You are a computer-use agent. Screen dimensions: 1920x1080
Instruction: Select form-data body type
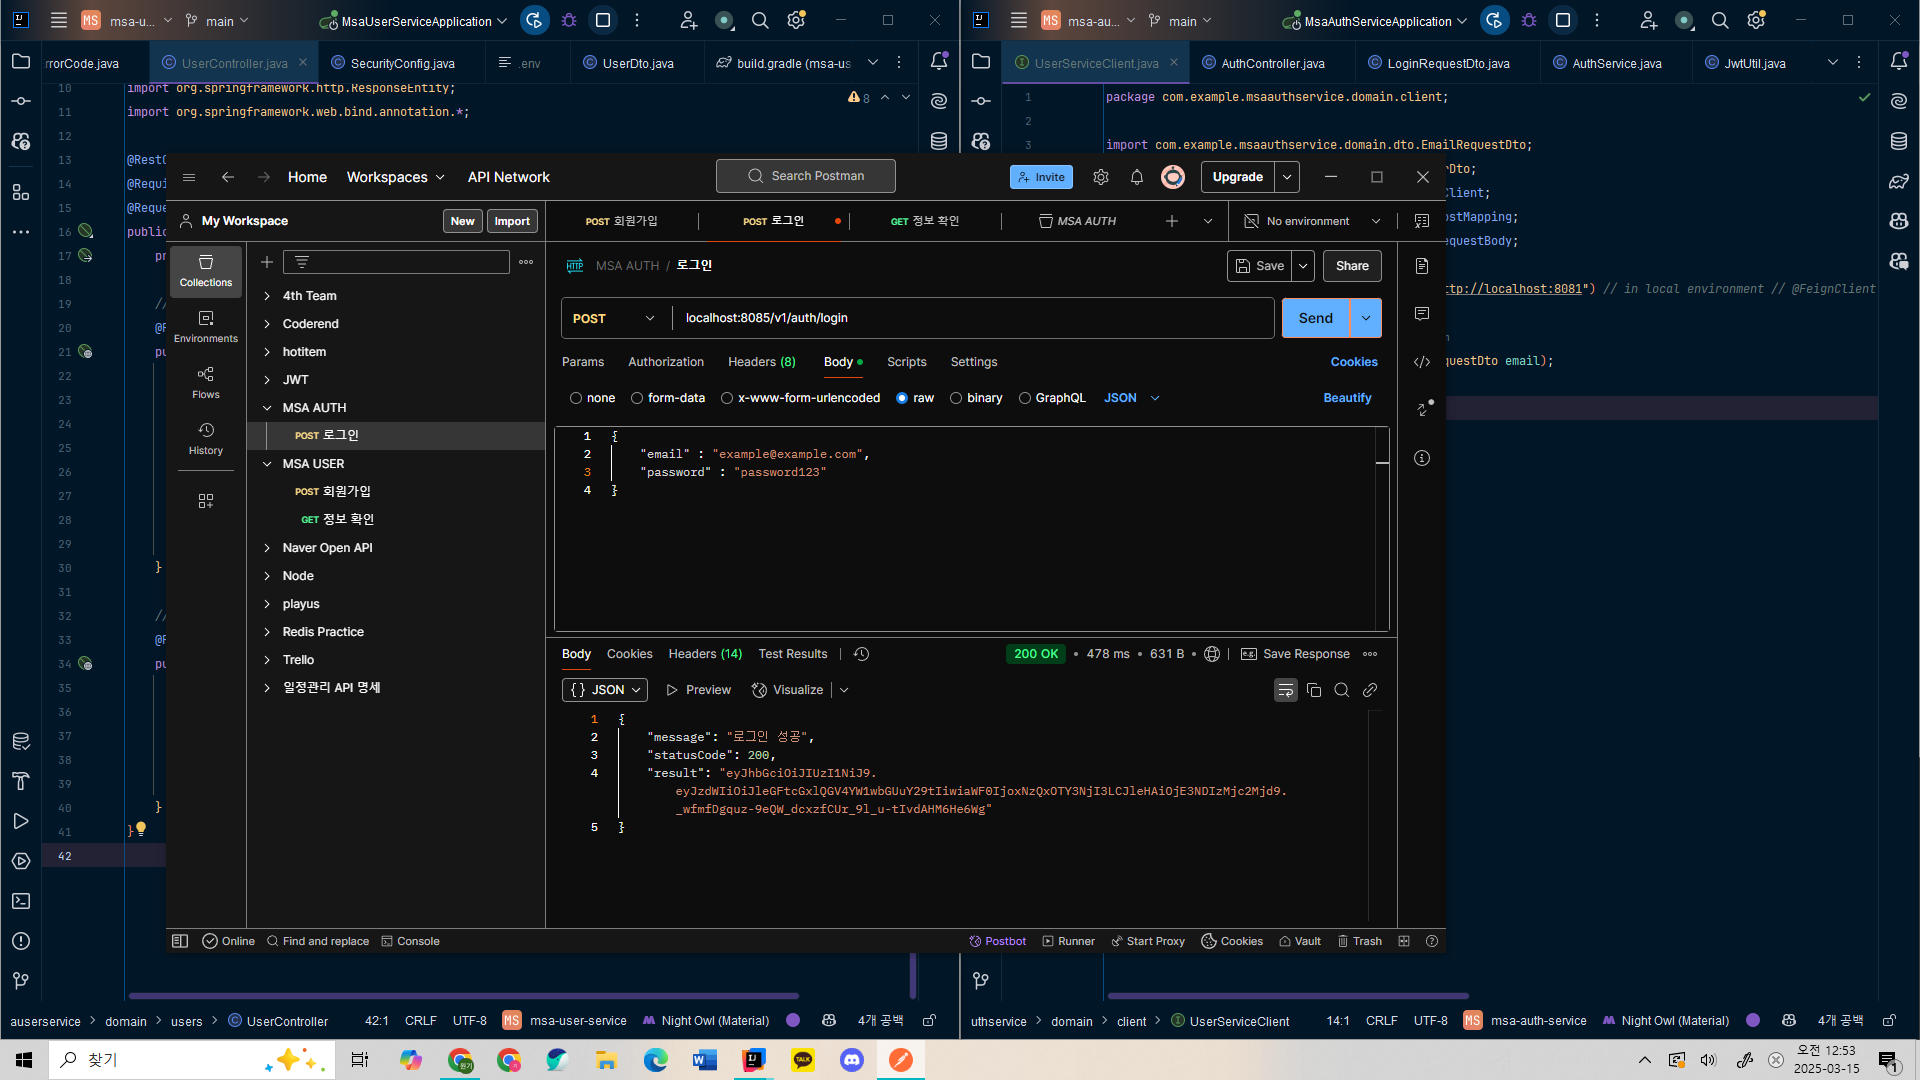[637, 398]
